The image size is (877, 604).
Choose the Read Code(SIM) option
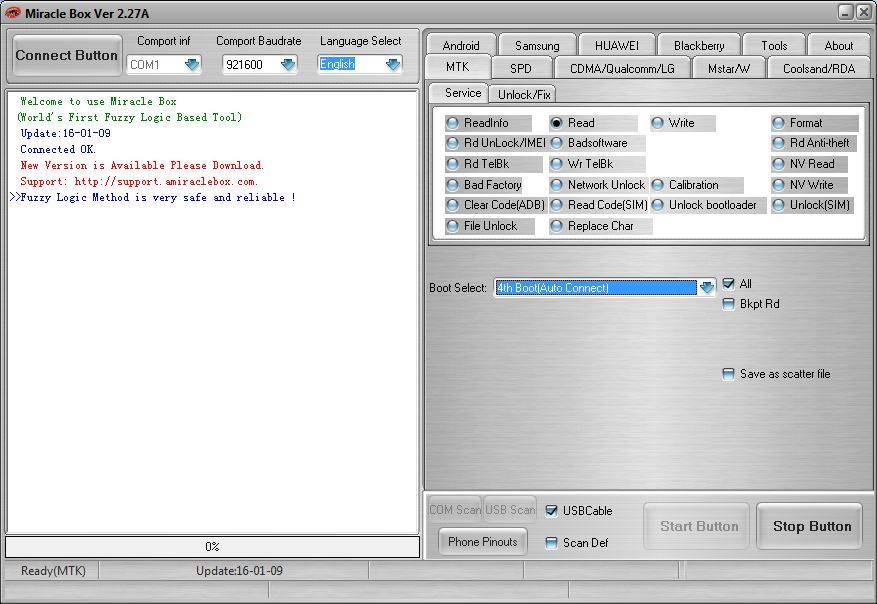599,205
